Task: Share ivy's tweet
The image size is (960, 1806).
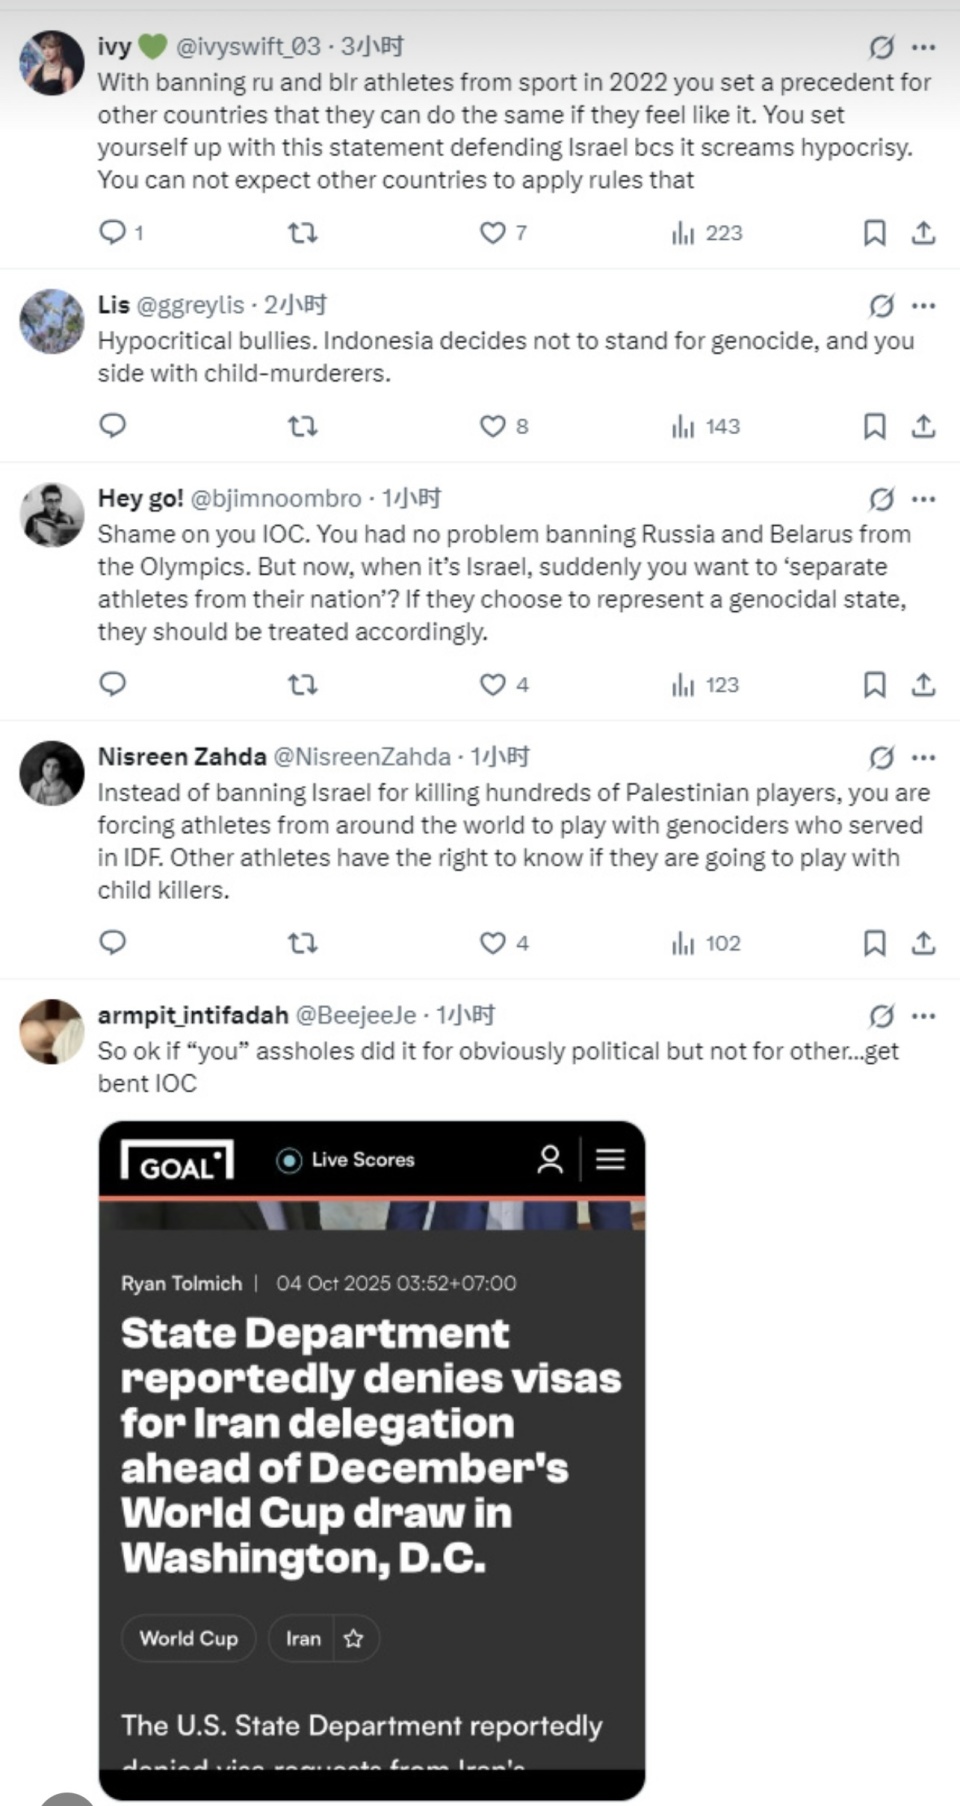Action: 923,233
